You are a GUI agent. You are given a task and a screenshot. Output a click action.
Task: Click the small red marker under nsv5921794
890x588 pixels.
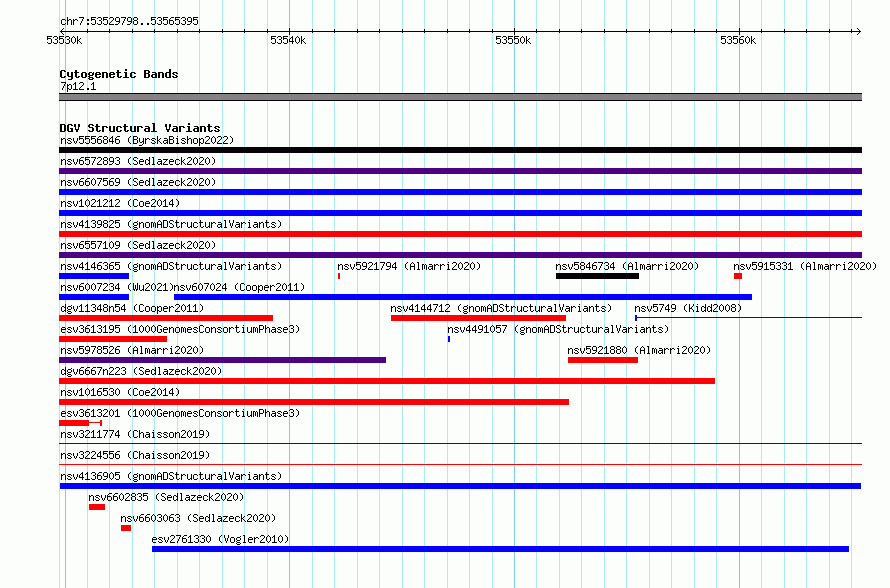pos(339,276)
